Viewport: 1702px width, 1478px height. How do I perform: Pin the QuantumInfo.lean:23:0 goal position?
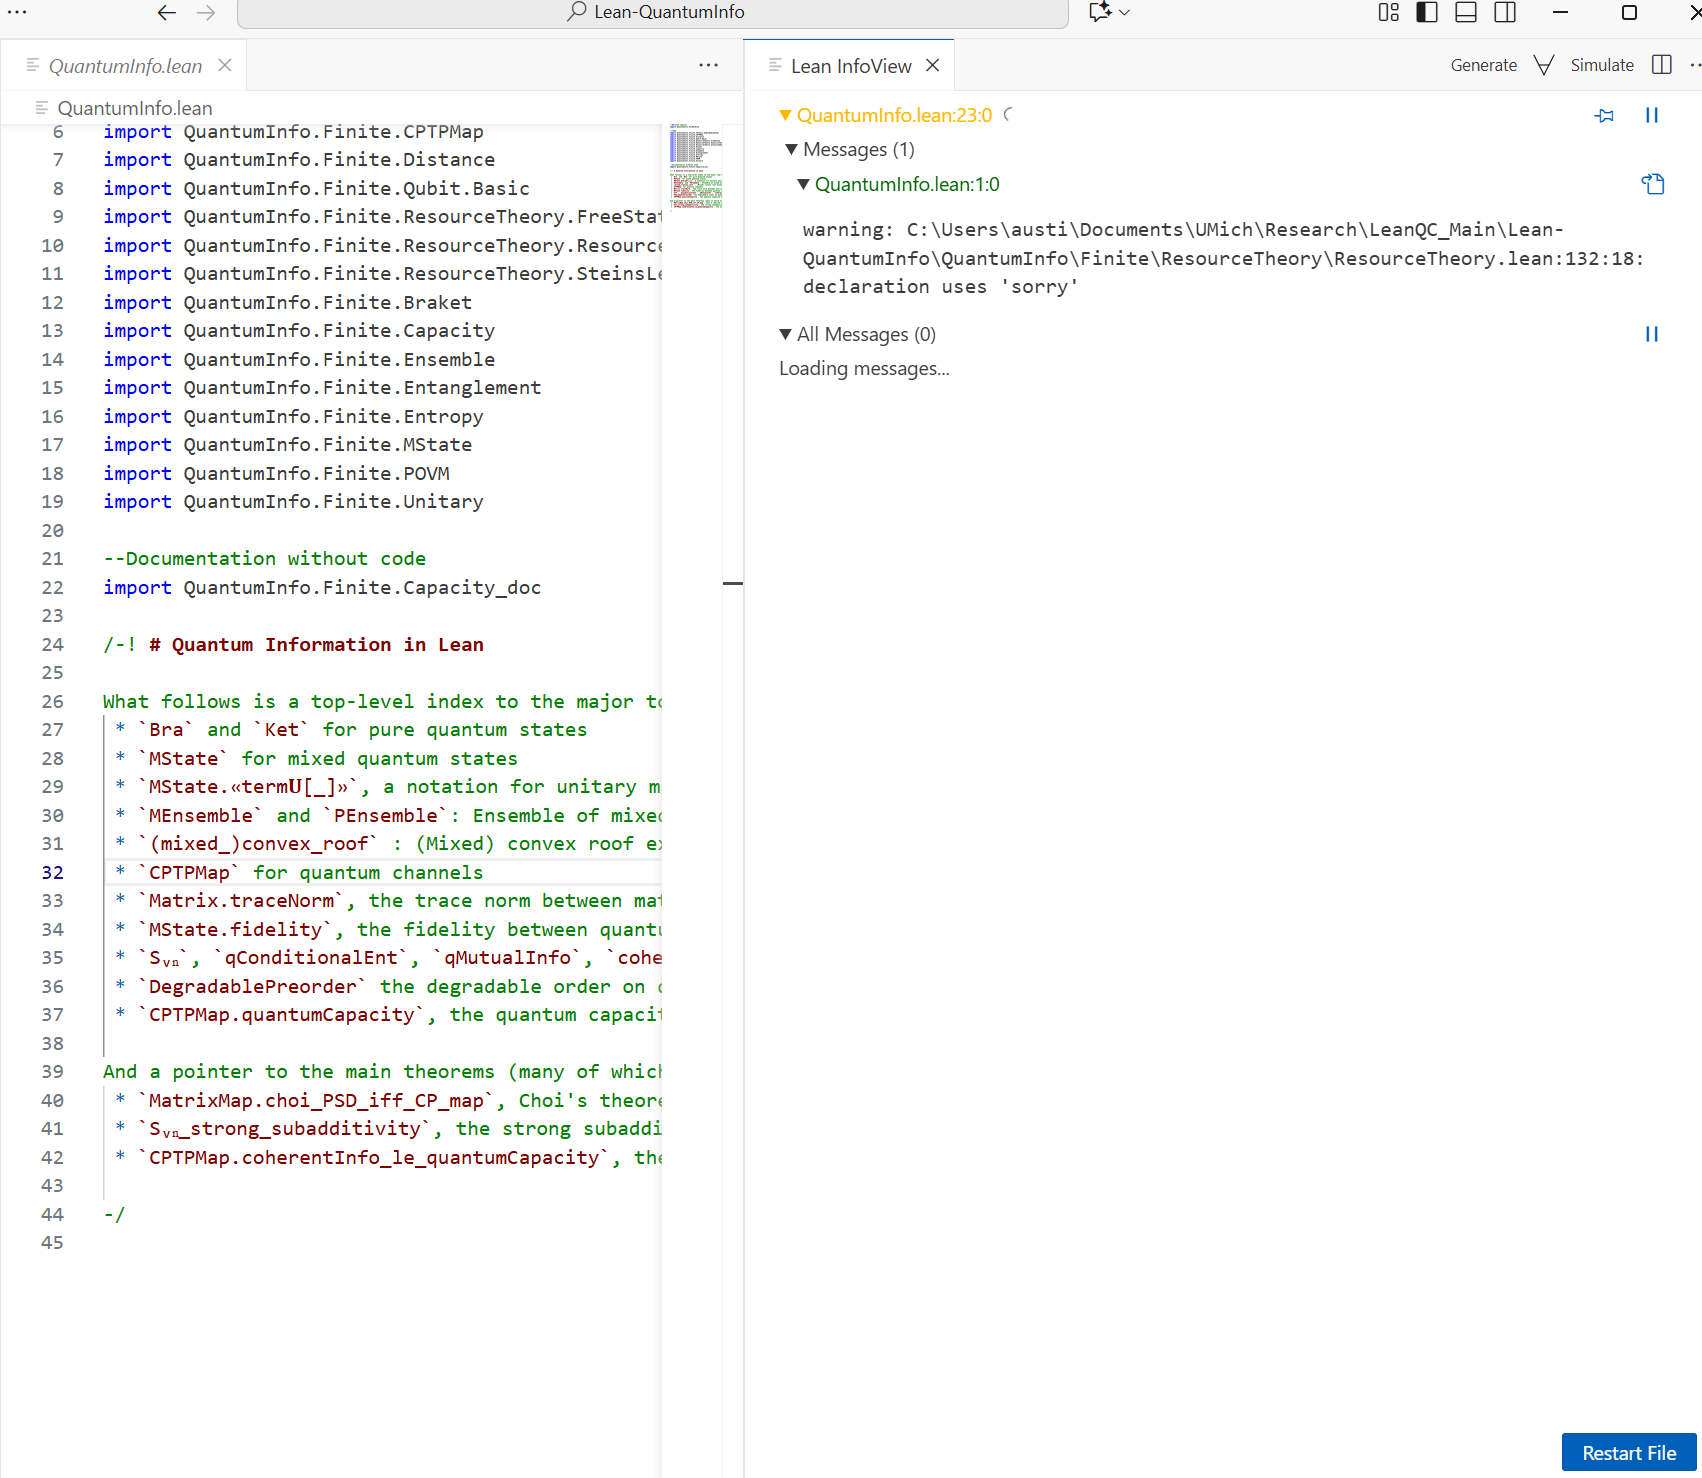click(1604, 116)
